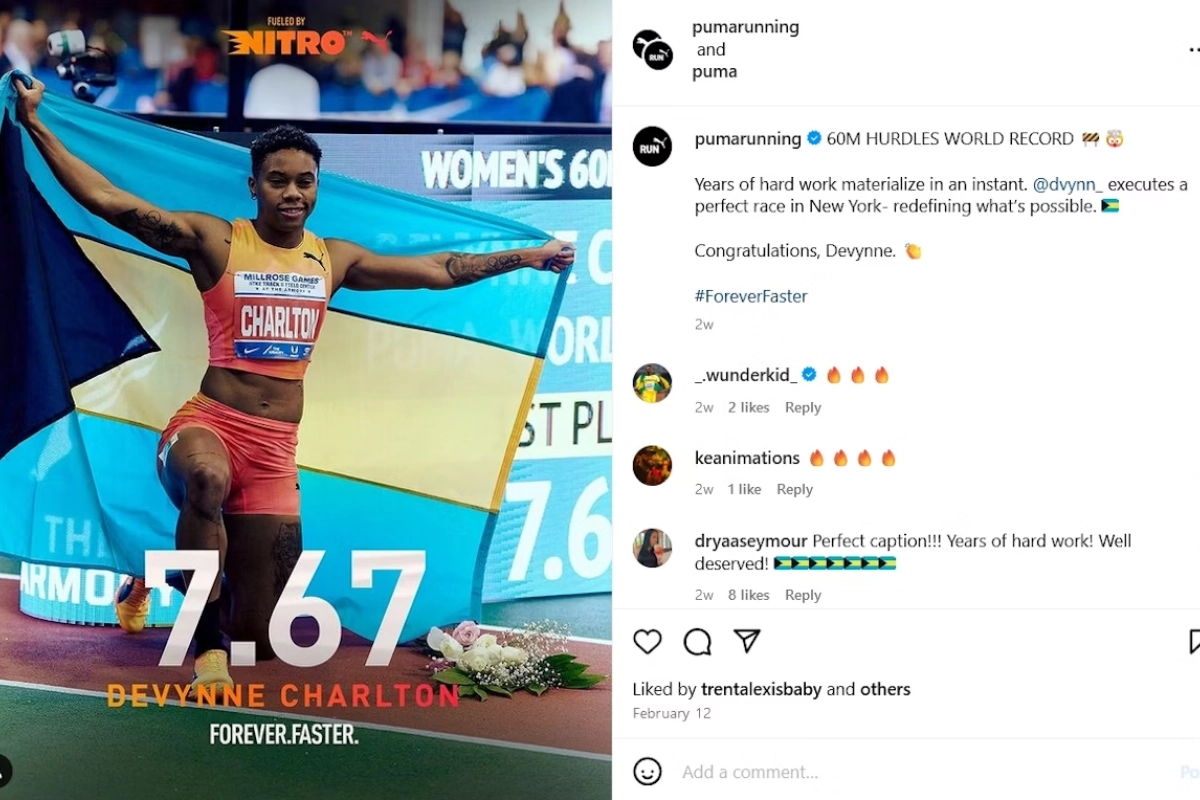The height and width of the screenshot is (800, 1200).
Task: Like the post with the heart icon
Action: coord(648,641)
